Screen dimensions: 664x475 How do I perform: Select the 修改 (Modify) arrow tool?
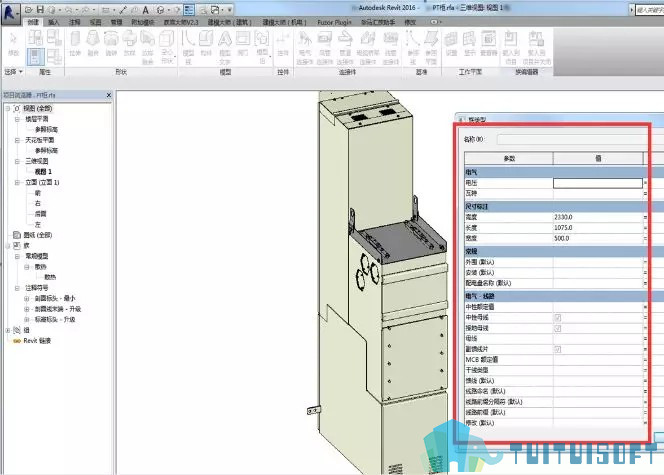coord(13,44)
